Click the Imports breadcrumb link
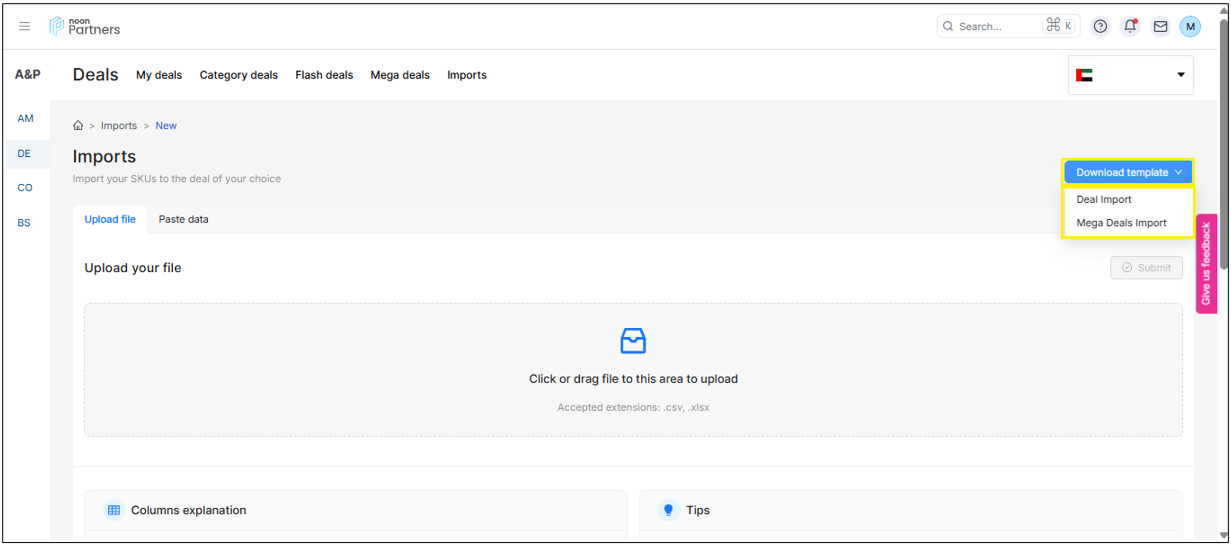1231x544 pixels. click(x=119, y=126)
